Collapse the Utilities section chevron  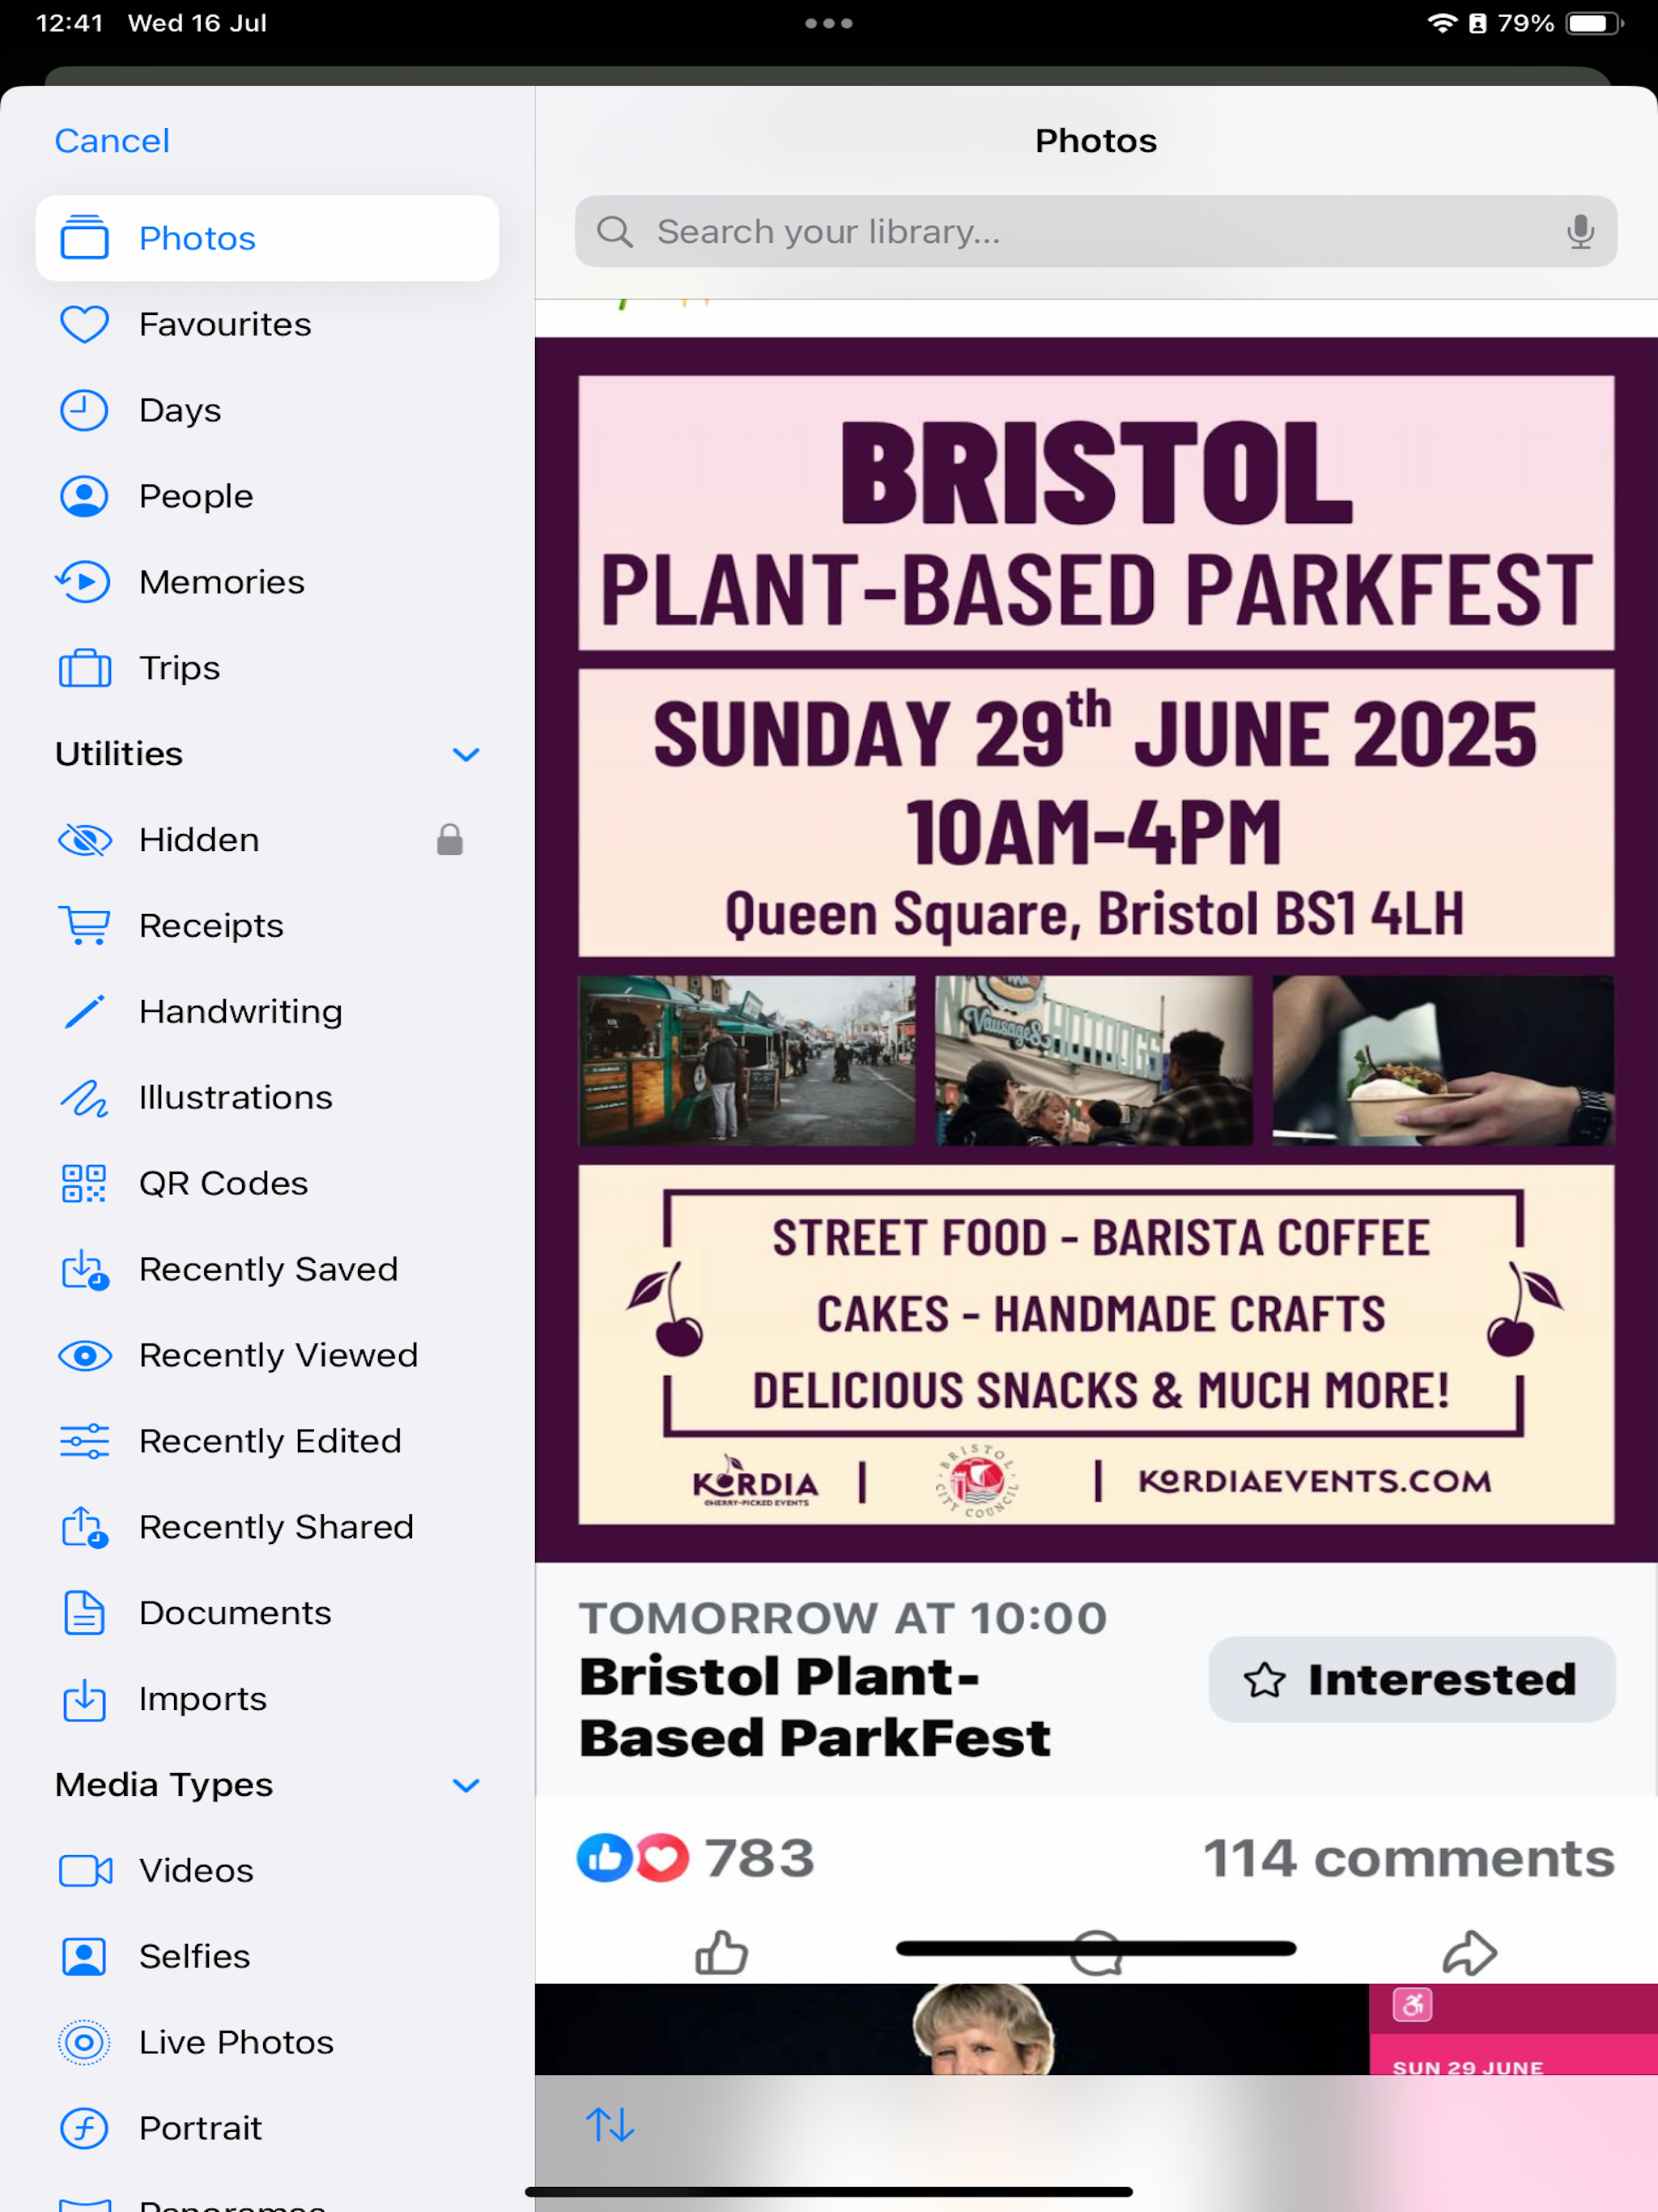click(x=466, y=754)
